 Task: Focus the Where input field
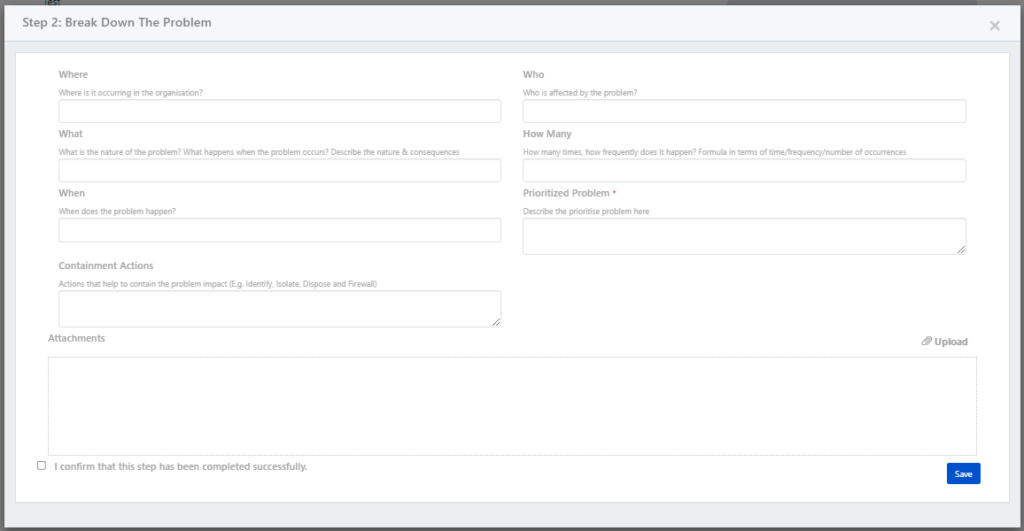[279, 111]
